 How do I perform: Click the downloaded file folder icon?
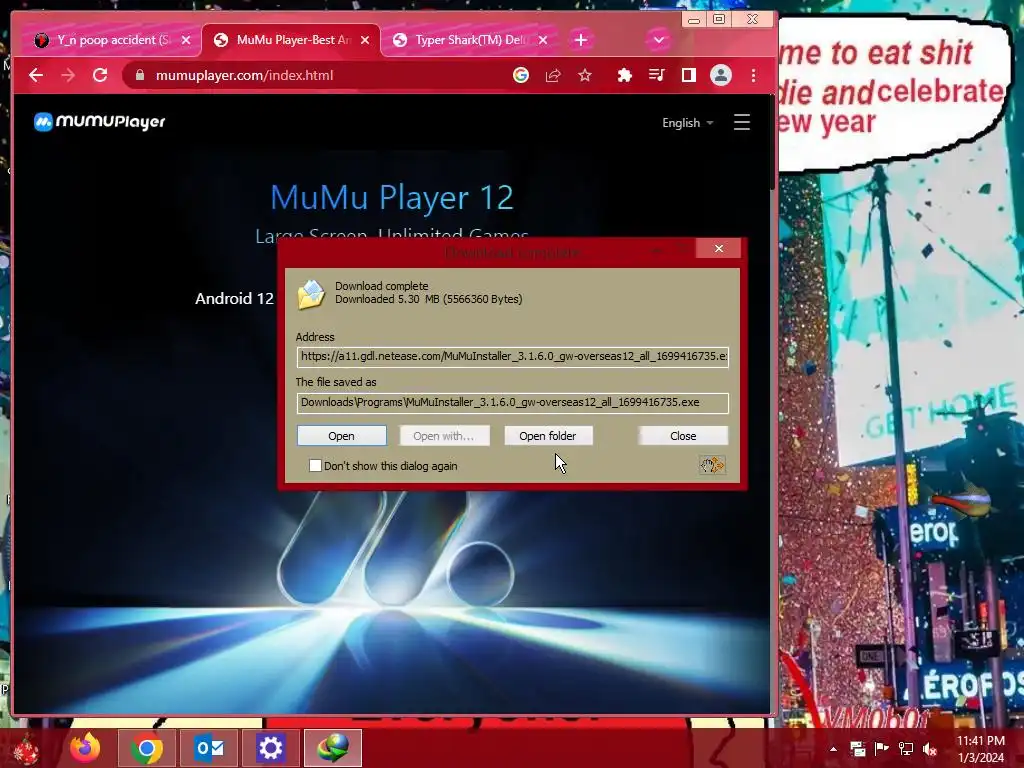click(x=311, y=294)
